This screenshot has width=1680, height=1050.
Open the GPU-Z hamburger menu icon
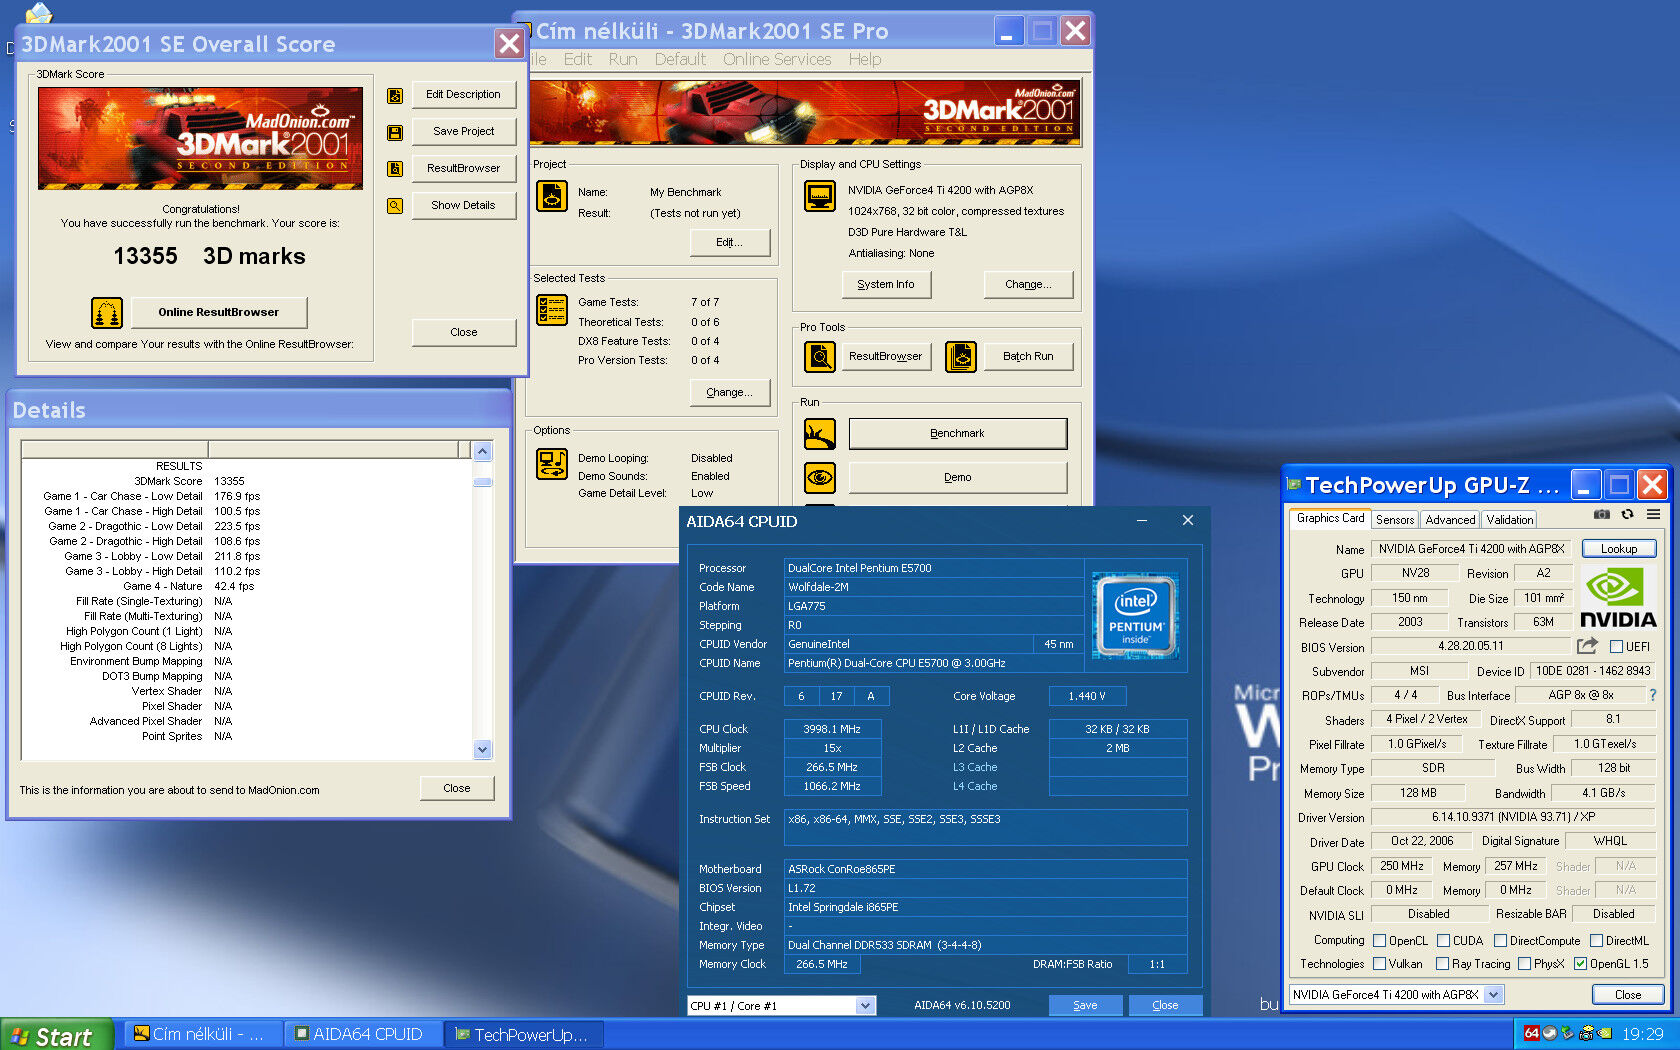[x=1653, y=515]
